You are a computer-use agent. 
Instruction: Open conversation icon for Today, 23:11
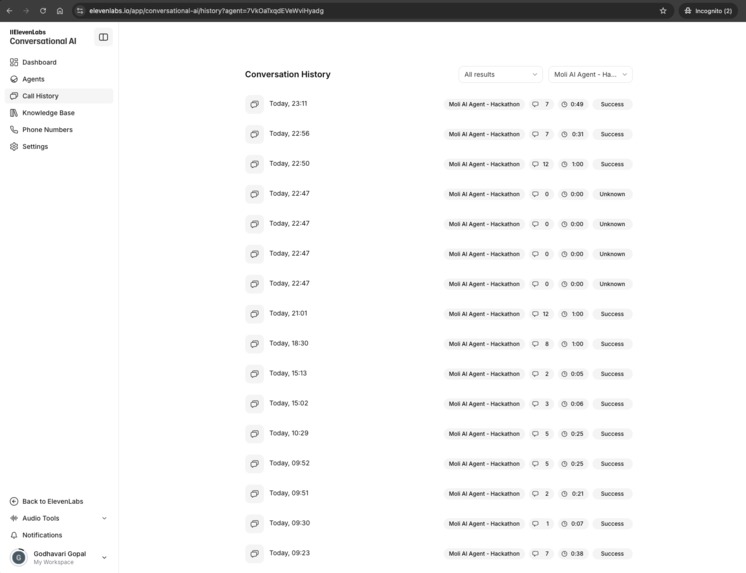(x=255, y=104)
